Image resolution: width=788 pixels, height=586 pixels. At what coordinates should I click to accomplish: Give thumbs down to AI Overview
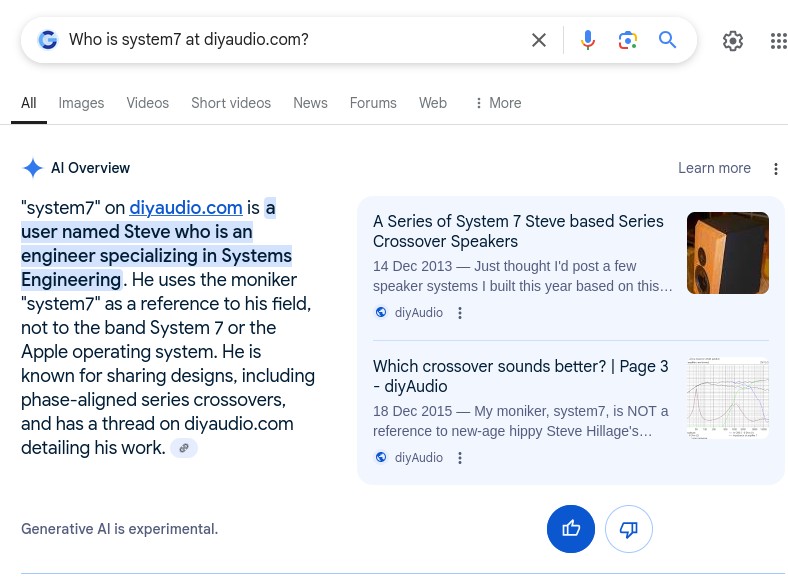(x=629, y=529)
